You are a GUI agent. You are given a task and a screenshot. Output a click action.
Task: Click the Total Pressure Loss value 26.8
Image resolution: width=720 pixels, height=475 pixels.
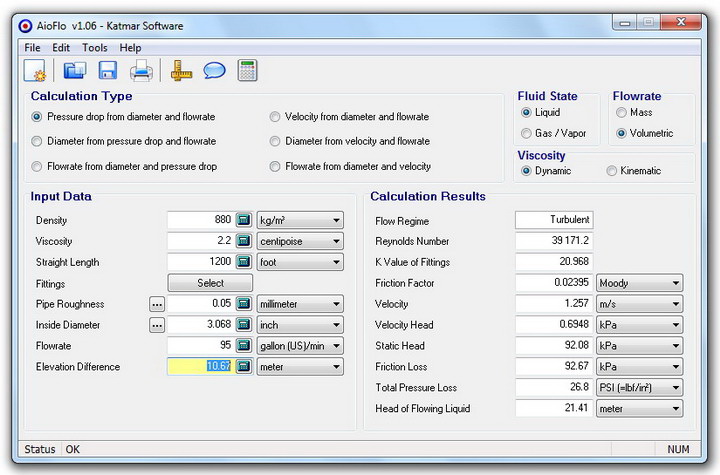554,387
